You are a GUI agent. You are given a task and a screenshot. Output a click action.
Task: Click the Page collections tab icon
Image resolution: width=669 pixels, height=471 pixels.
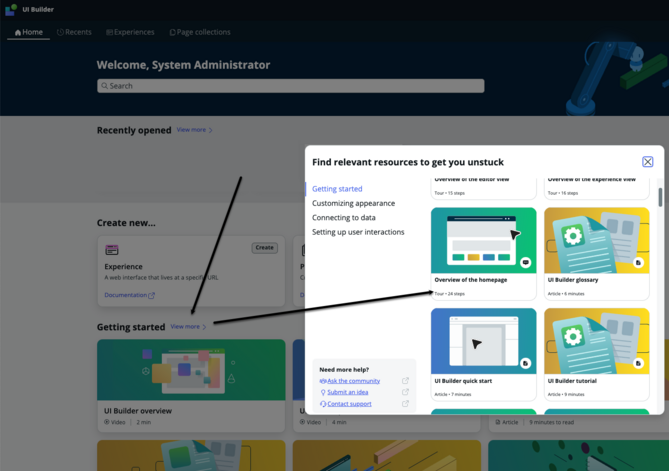click(172, 32)
